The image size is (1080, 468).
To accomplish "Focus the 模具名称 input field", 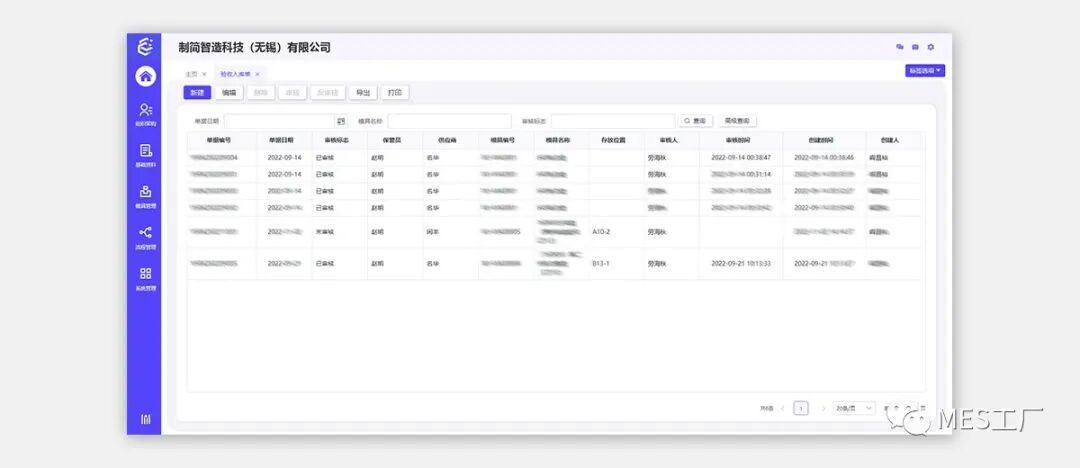I will [449, 121].
